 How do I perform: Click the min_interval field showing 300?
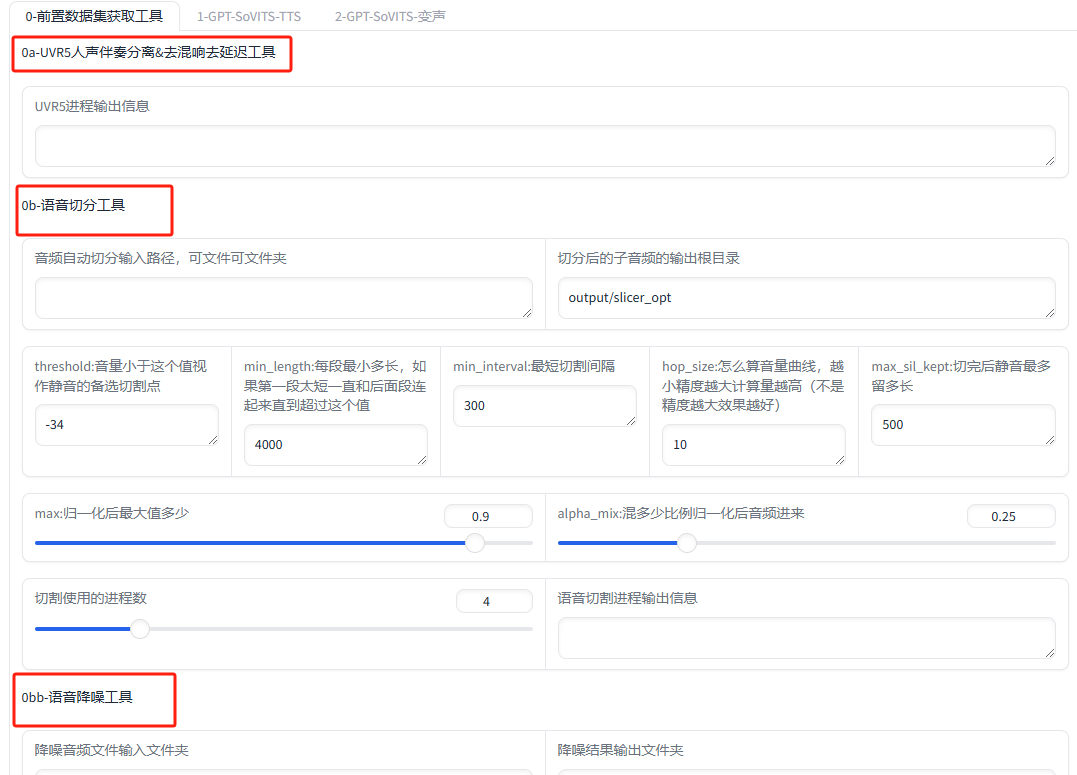[545, 406]
